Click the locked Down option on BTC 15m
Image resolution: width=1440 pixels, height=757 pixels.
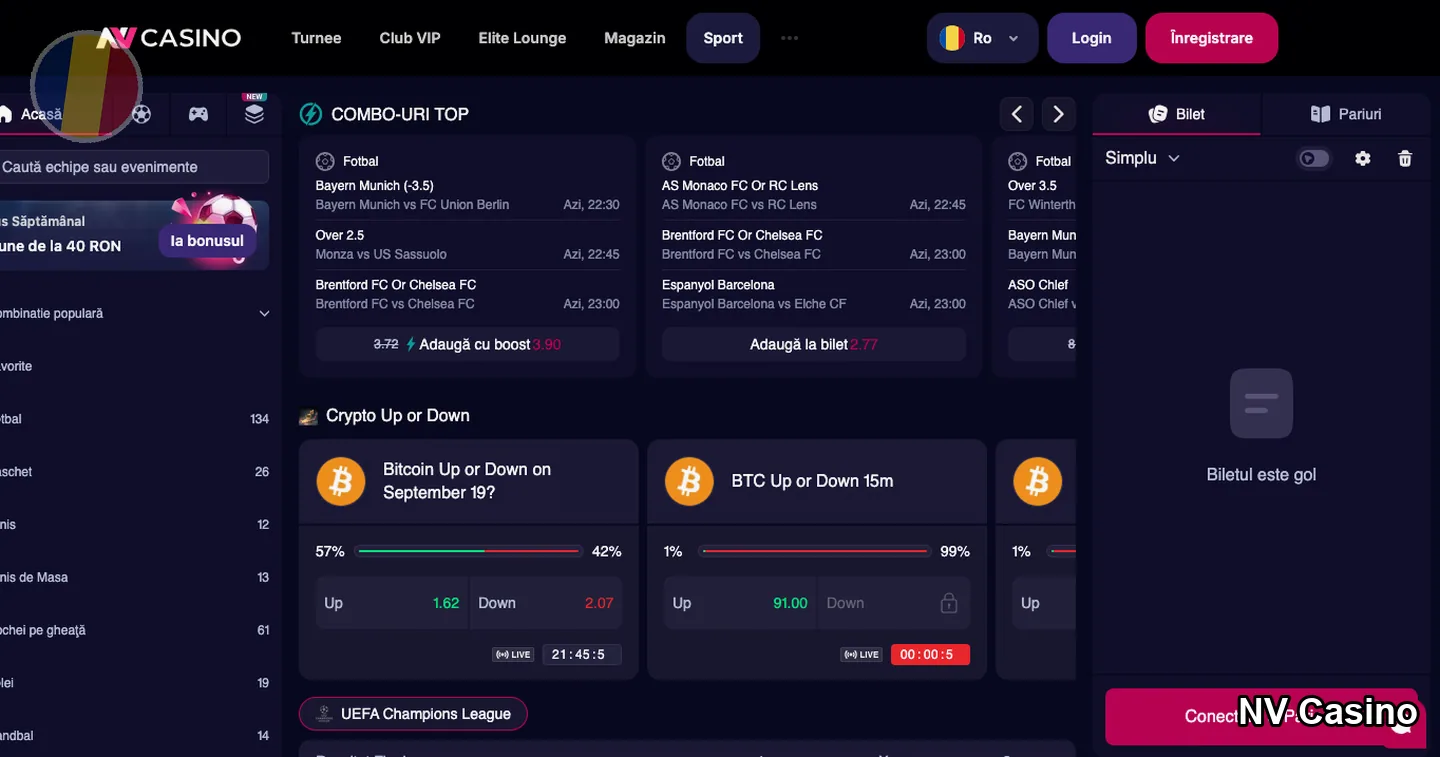893,603
